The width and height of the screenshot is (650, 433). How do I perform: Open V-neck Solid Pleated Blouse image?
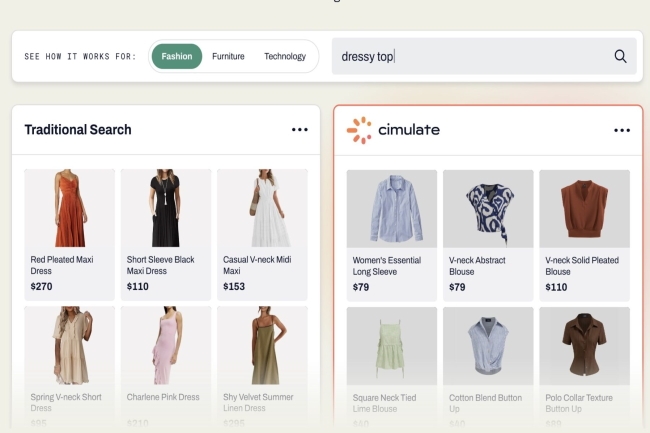584,208
